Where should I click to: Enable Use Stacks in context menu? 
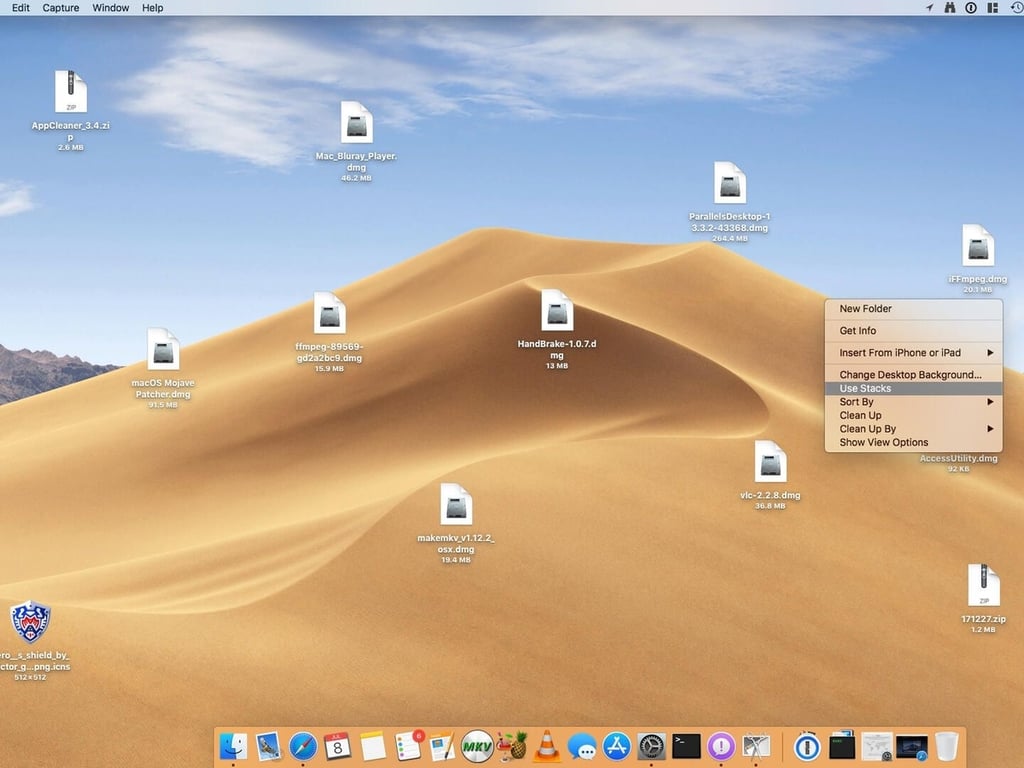pos(913,389)
